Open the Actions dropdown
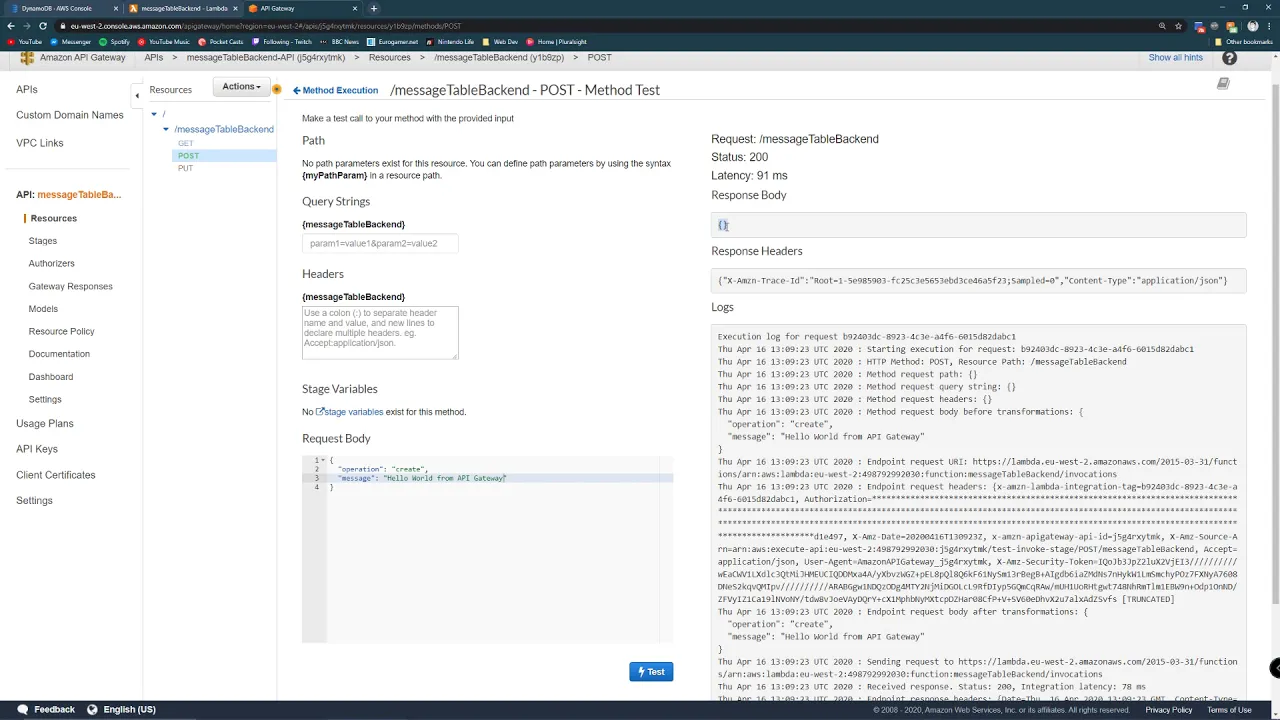 [x=241, y=87]
